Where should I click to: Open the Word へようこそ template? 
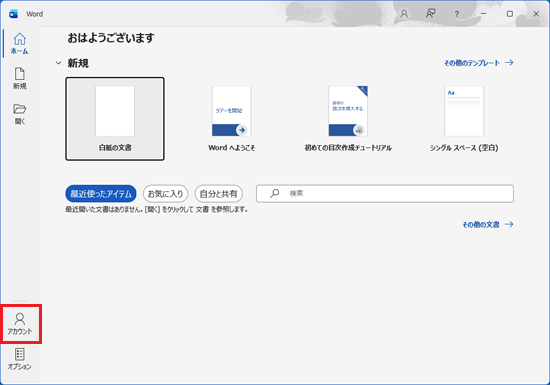point(232,119)
